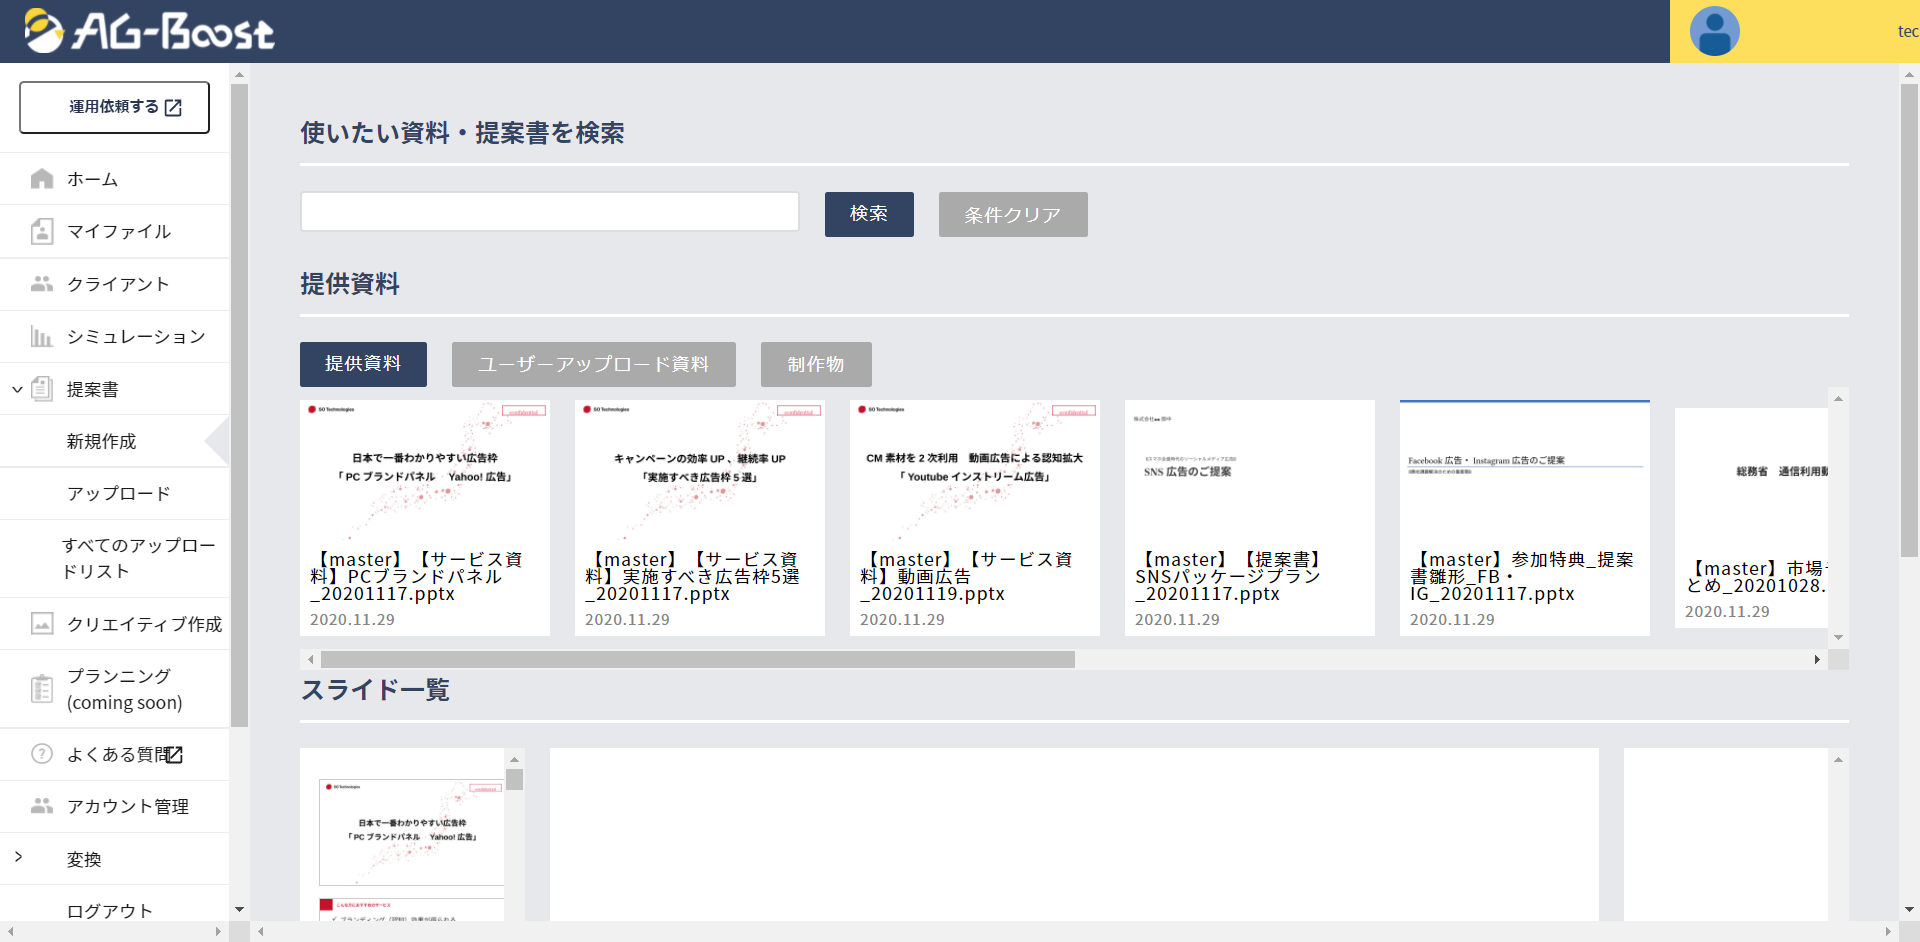Click the FAQ question mark icon
The image size is (1920, 942).
click(42, 754)
